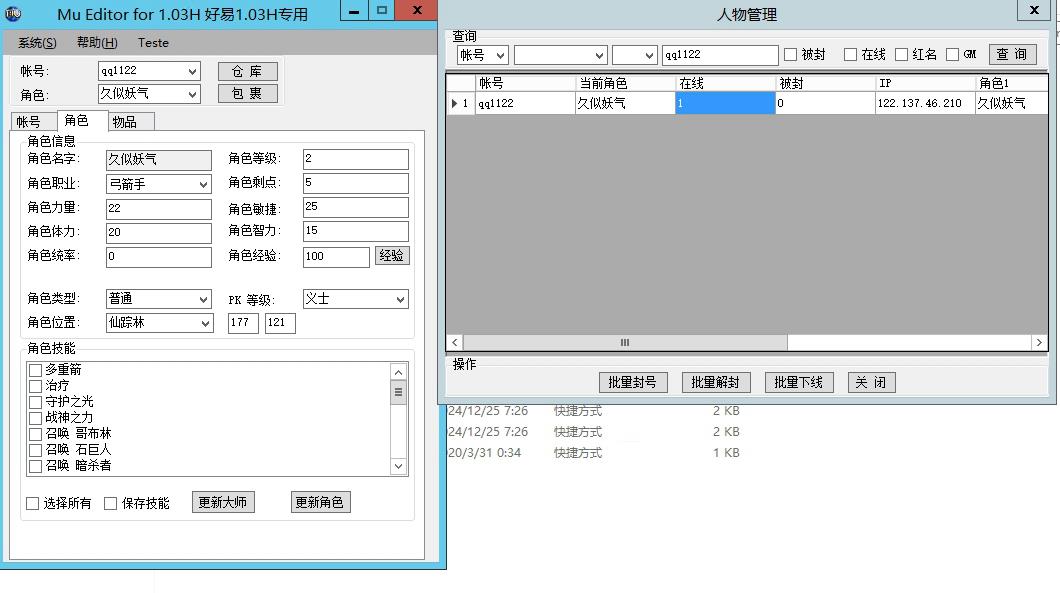Toggle the 选择所有 checkbox

pos(32,503)
